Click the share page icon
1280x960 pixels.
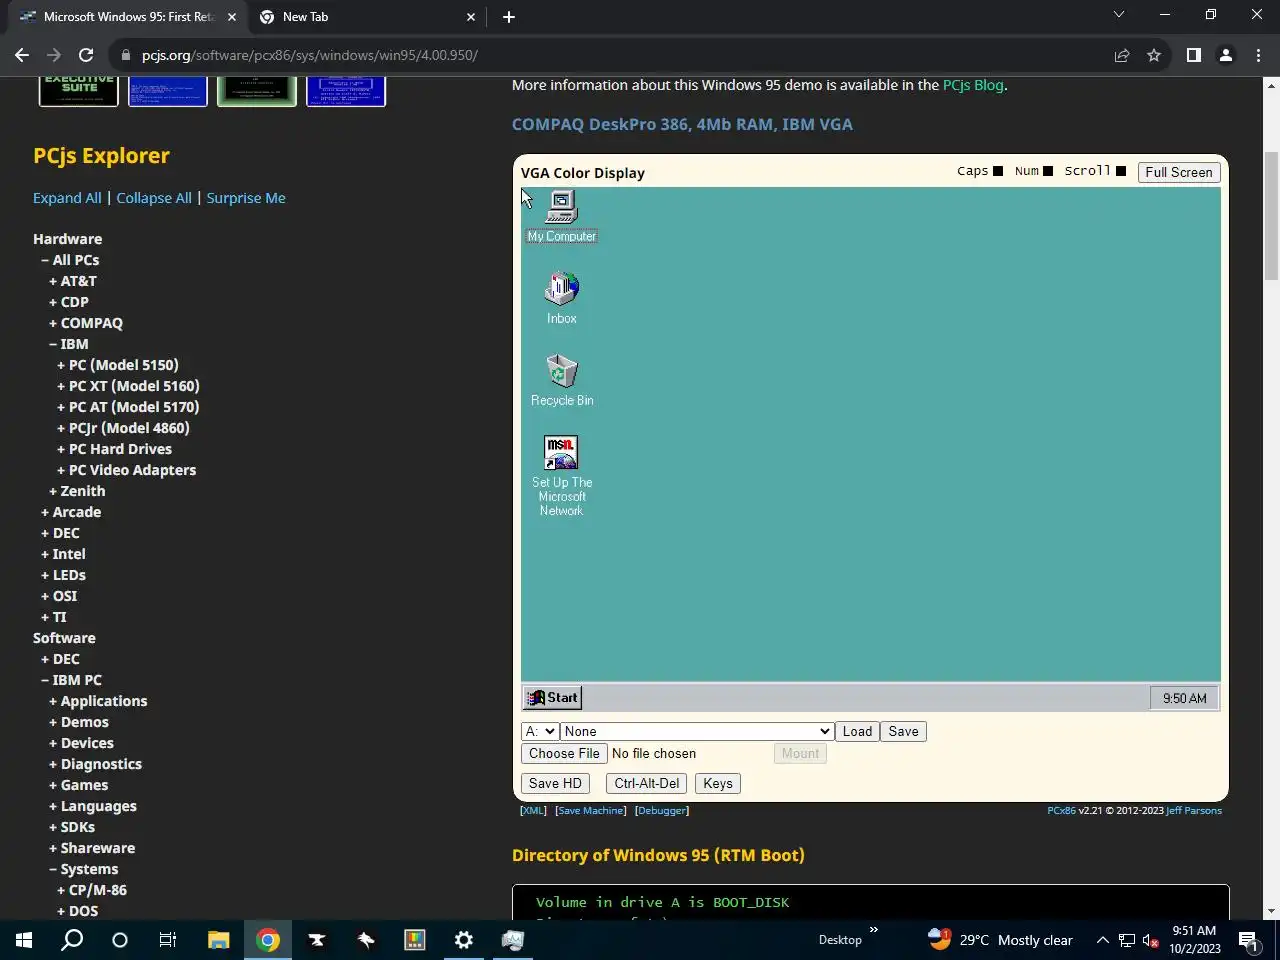1122,55
